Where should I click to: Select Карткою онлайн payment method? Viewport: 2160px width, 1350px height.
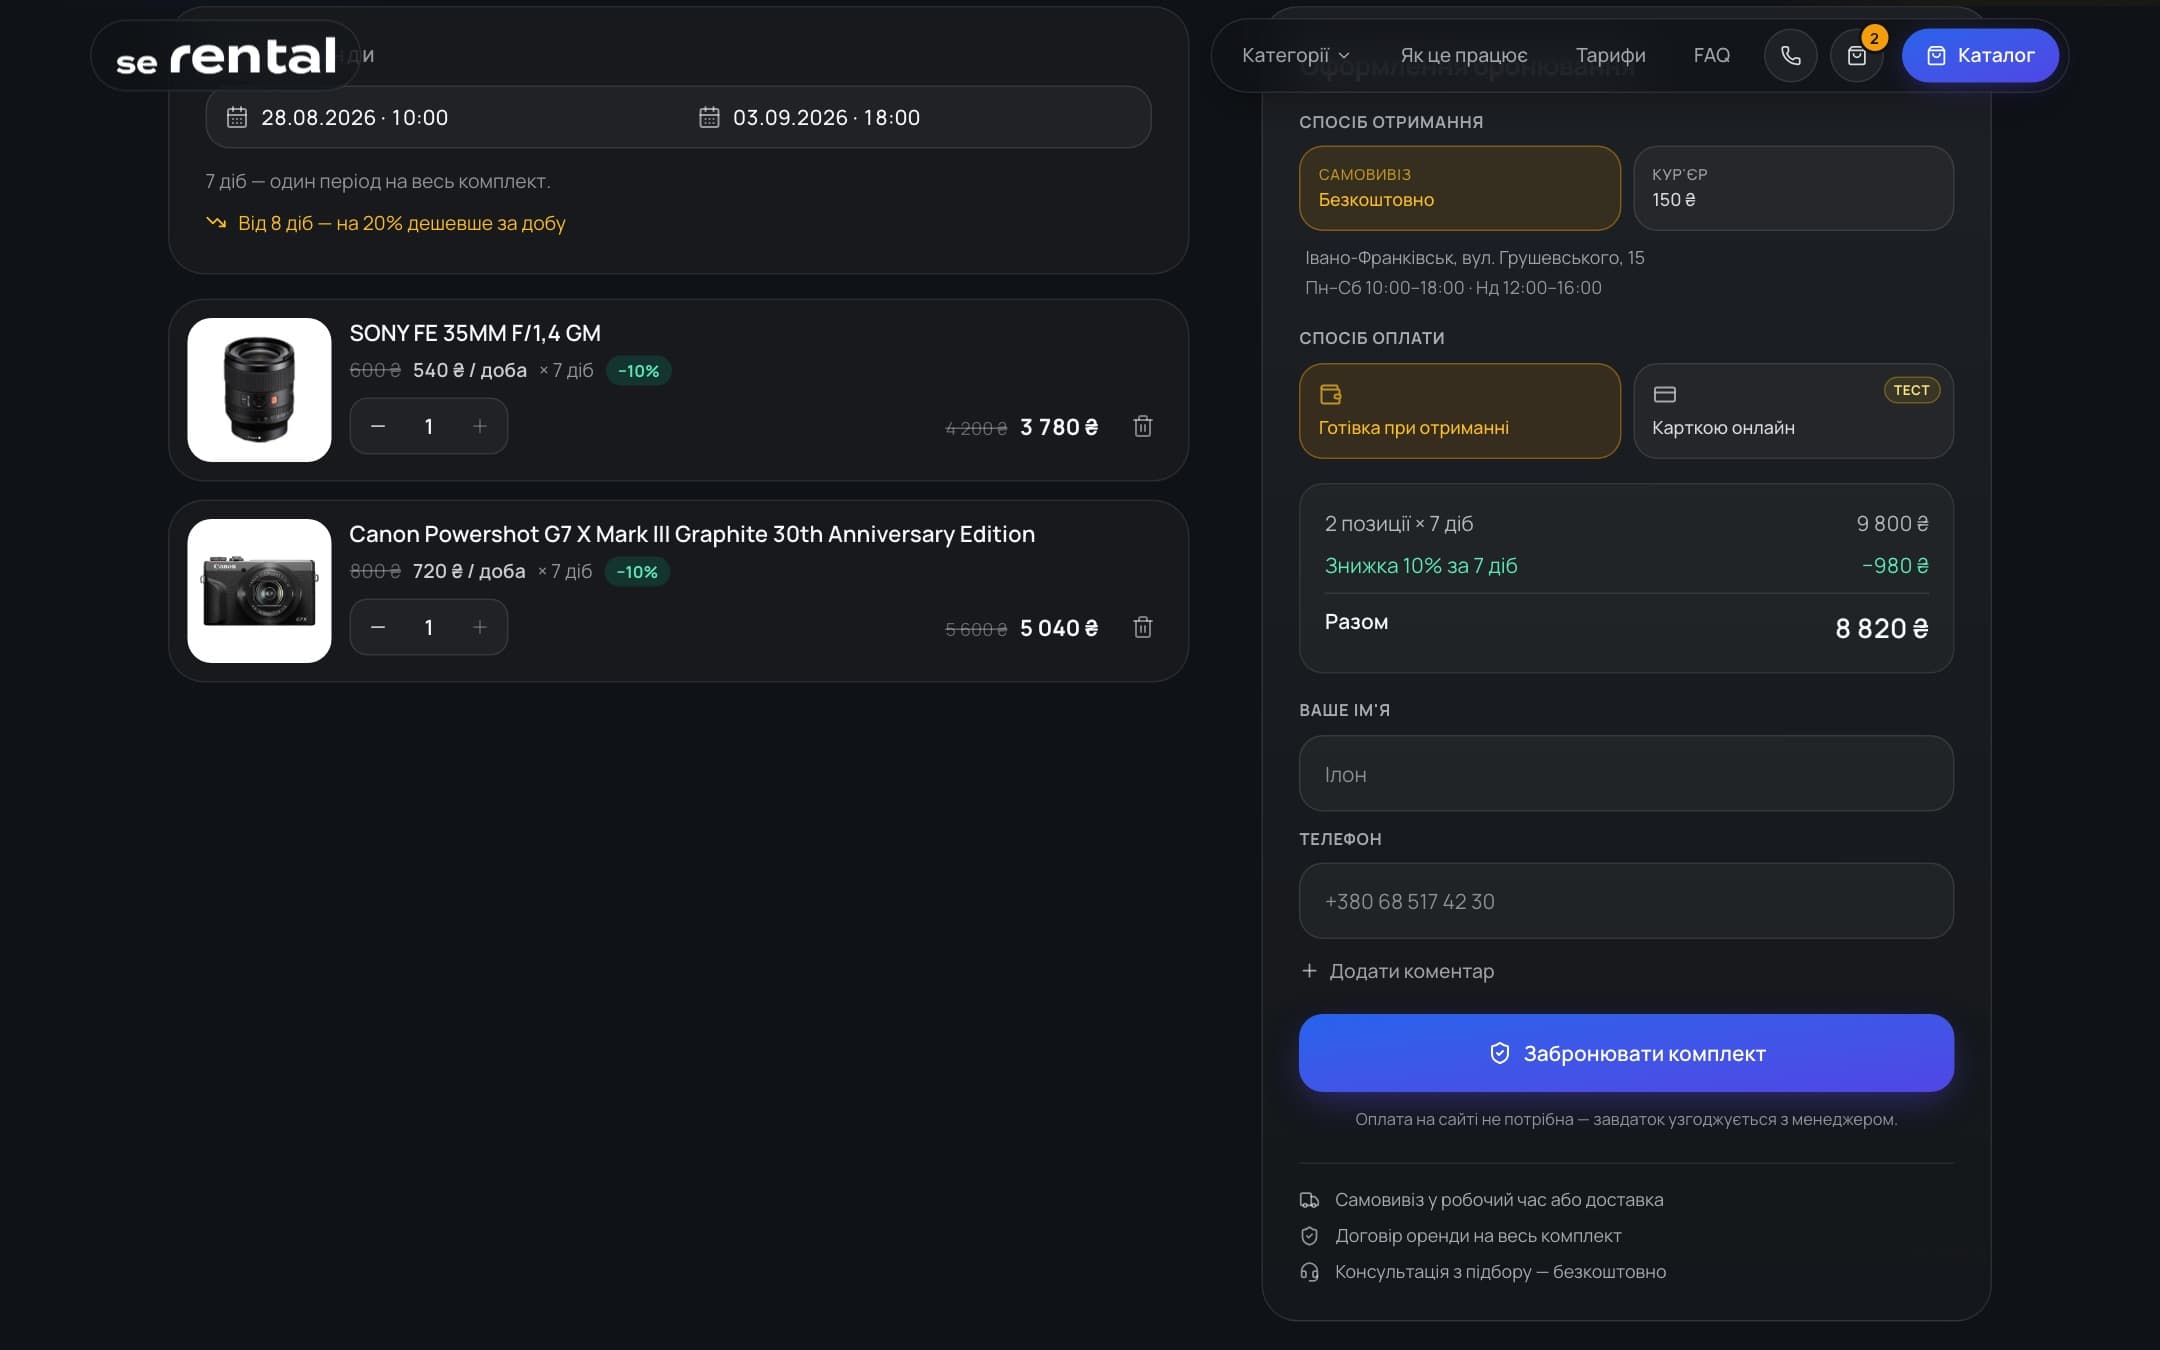tap(1794, 411)
